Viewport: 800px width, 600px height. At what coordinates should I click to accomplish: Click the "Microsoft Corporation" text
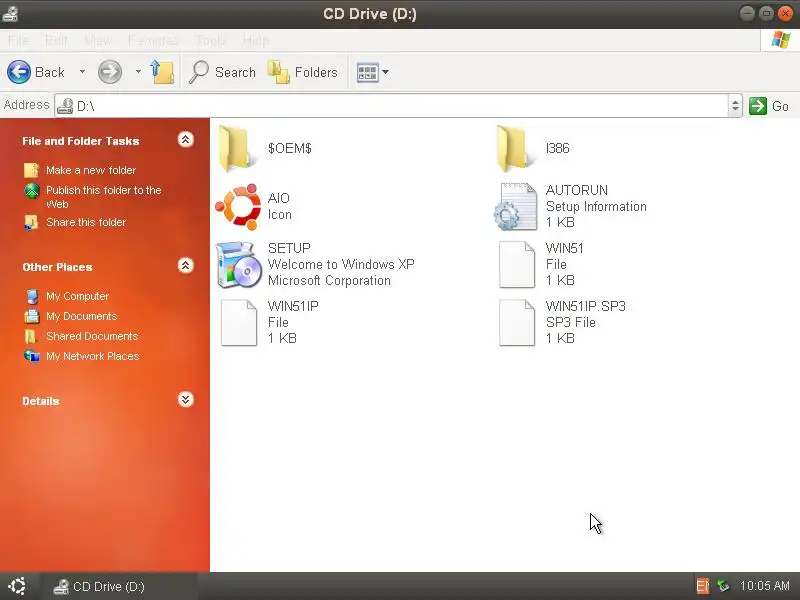(x=329, y=281)
